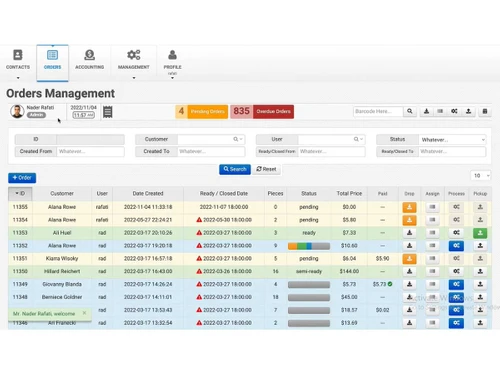The width and height of the screenshot is (500, 375).
Task: Click the gray status bar of order 11348
Action: [x=309, y=297]
